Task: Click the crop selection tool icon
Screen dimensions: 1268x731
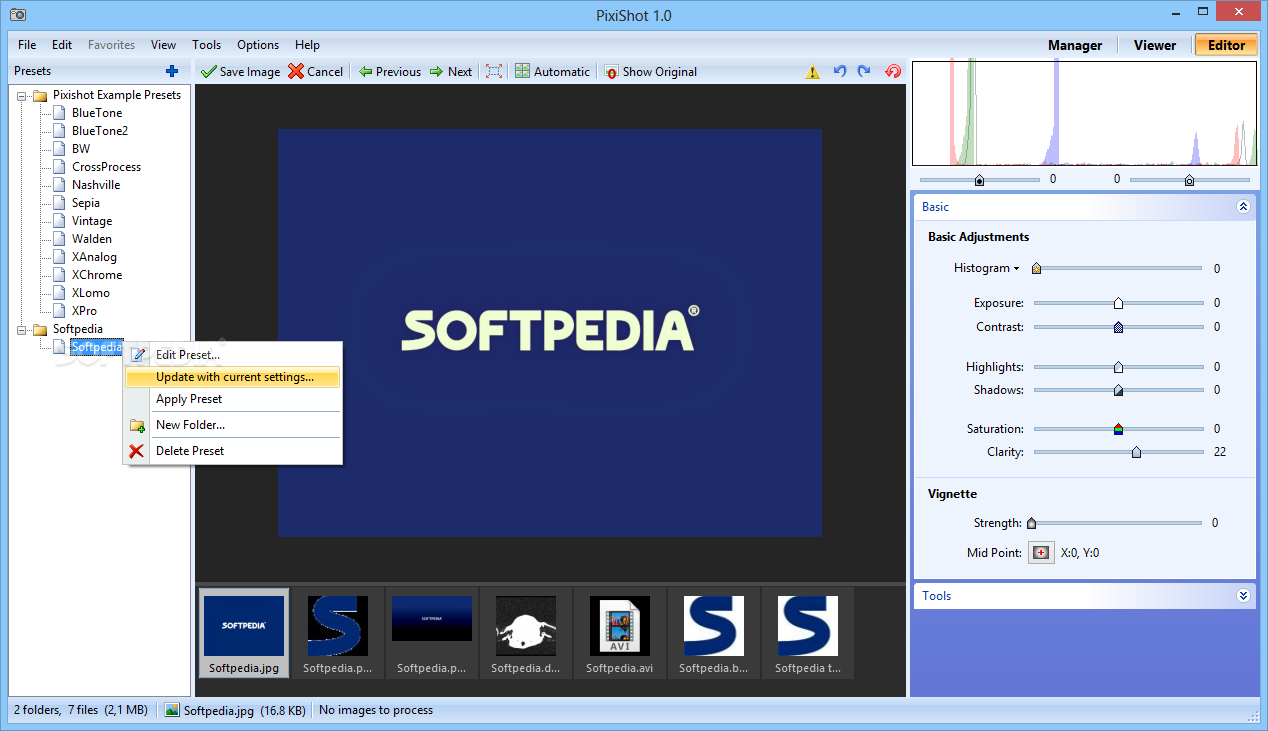Action: [494, 71]
